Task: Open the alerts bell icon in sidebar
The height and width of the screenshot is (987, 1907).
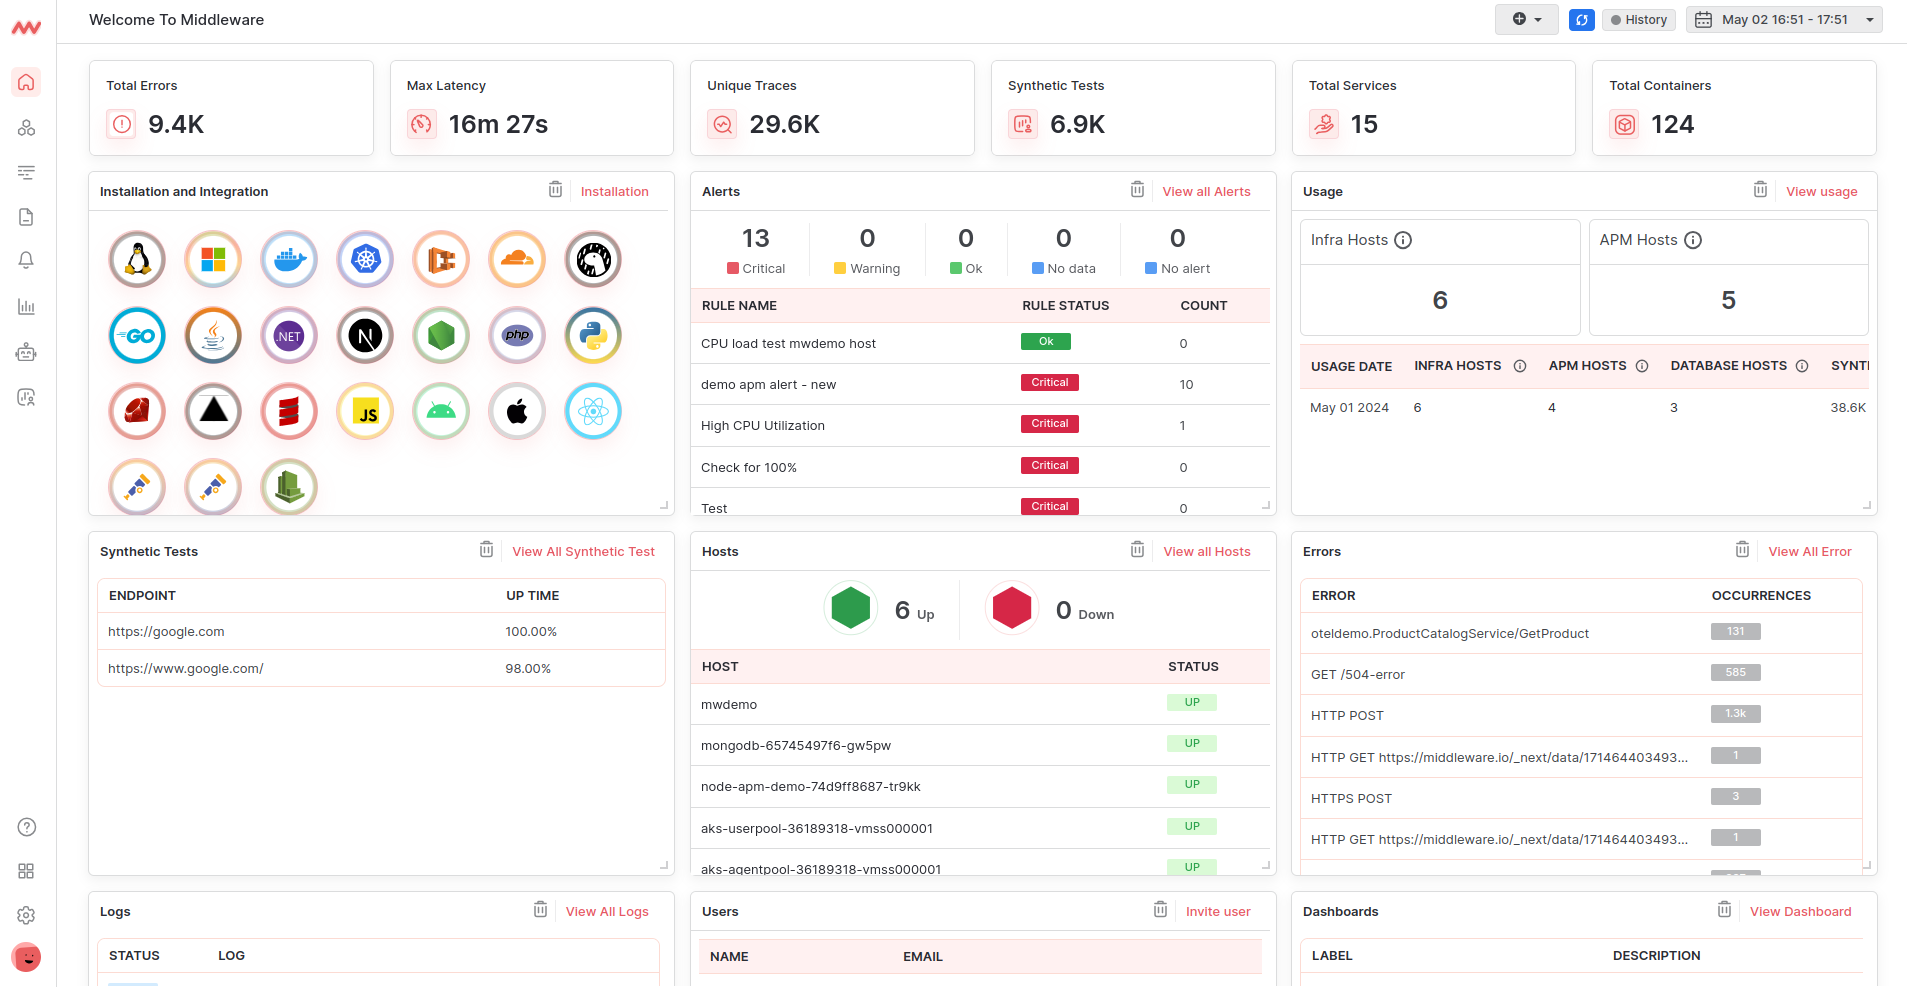Action: (27, 261)
